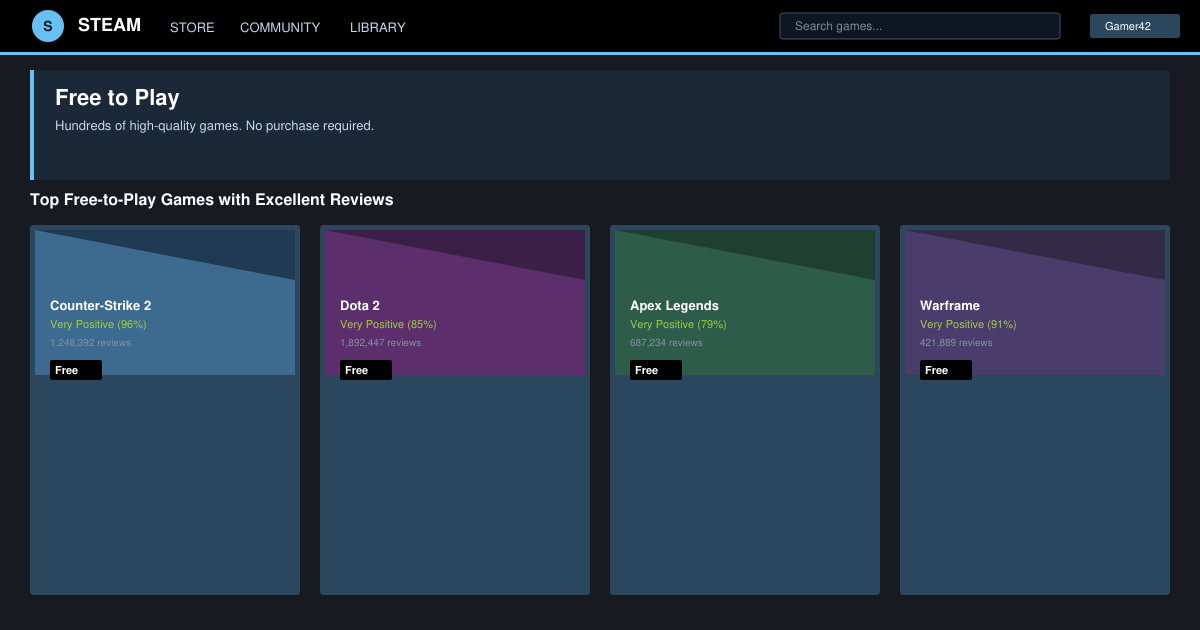The height and width of the screenshot is (630, 1200).
Task: Open the Apex Legends game banner
Action: pos(745,302)
